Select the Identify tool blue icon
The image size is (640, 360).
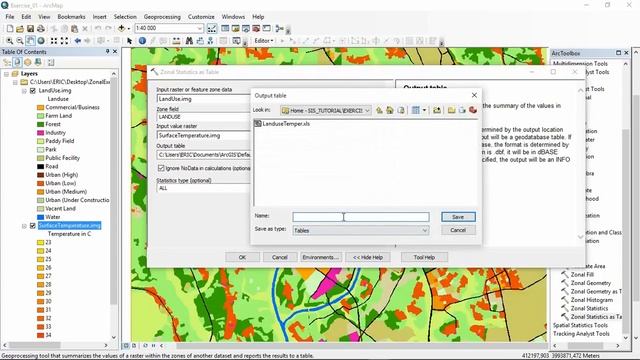tap(142, 41)
